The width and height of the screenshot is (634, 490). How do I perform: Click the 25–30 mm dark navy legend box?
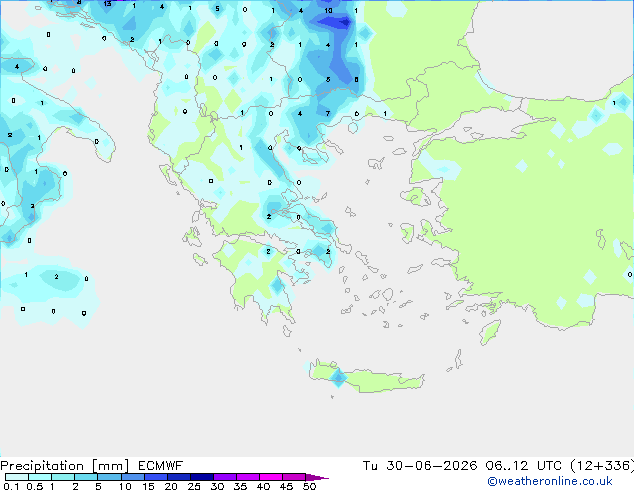(x=202, y=477)
